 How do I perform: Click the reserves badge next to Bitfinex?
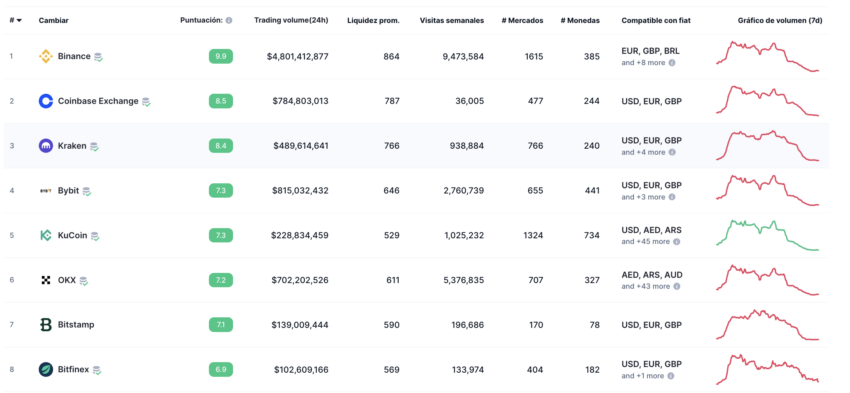pyautogui.click(x=96, y=370)
